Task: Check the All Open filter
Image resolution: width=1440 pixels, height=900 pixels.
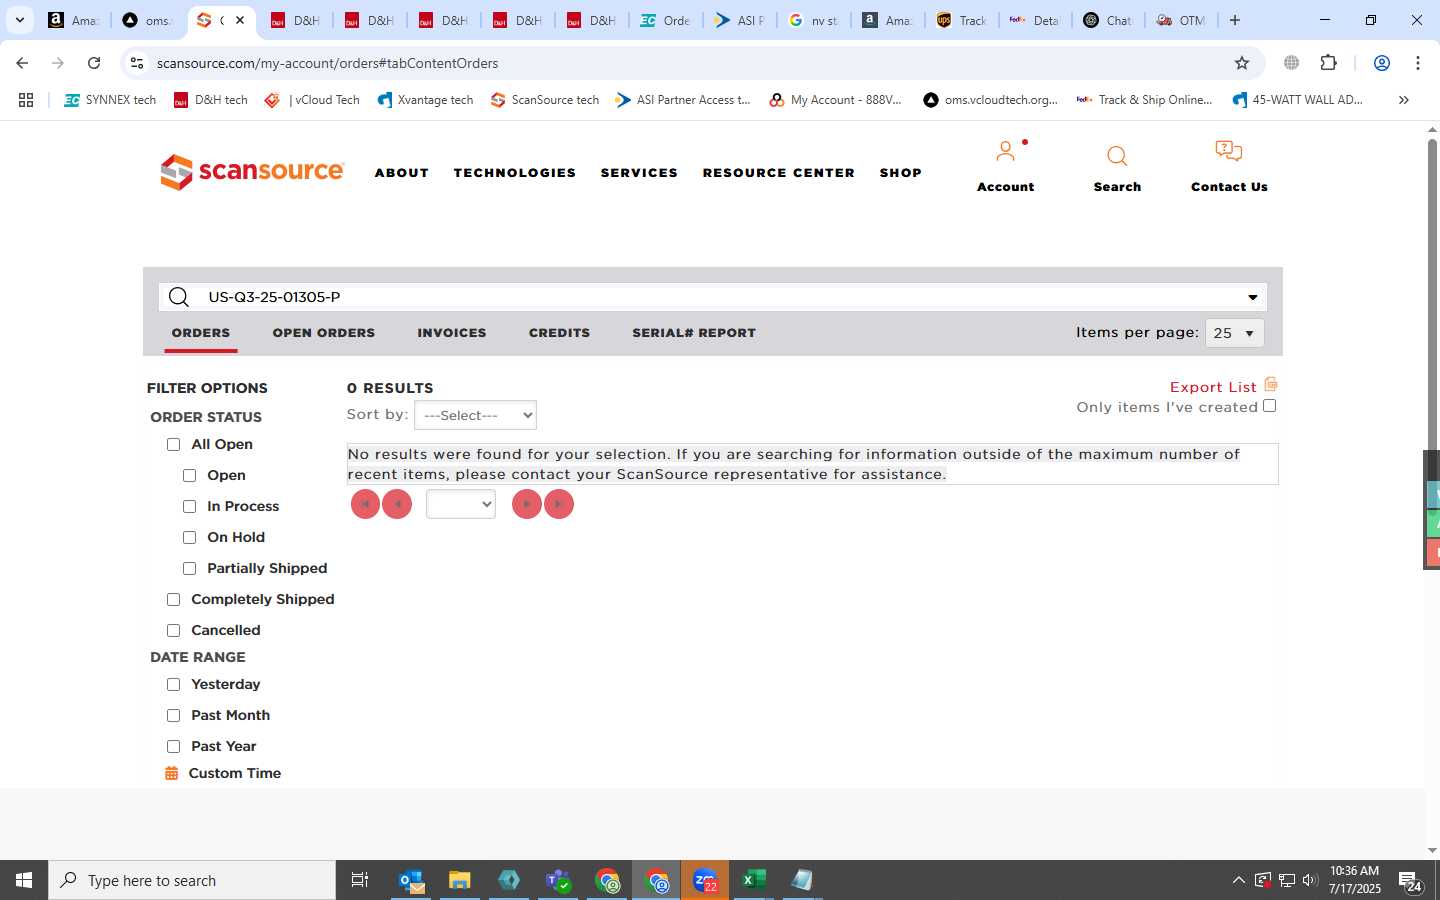Action: (x=173, y=445)
